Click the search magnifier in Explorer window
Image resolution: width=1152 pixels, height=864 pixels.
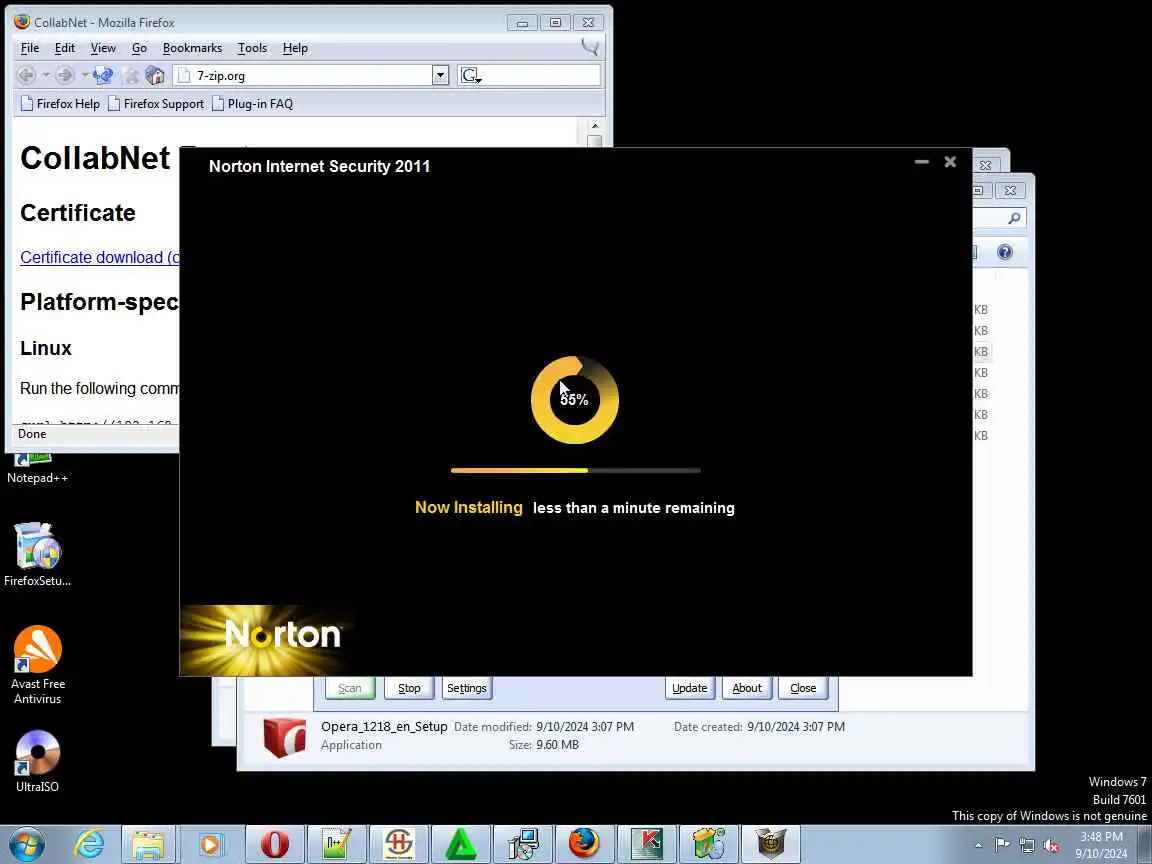coord(1014,218)
